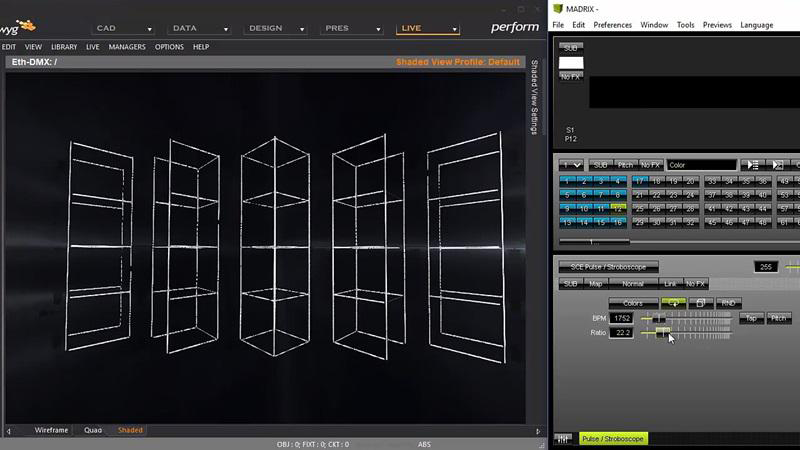The image size is (800, 450).
Task: Toggle the Link button
Action: [670, 284]
